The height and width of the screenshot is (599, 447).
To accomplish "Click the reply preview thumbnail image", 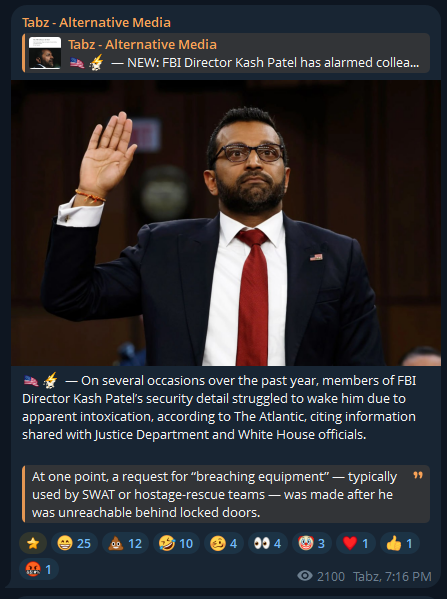I will tap(45, 53).
